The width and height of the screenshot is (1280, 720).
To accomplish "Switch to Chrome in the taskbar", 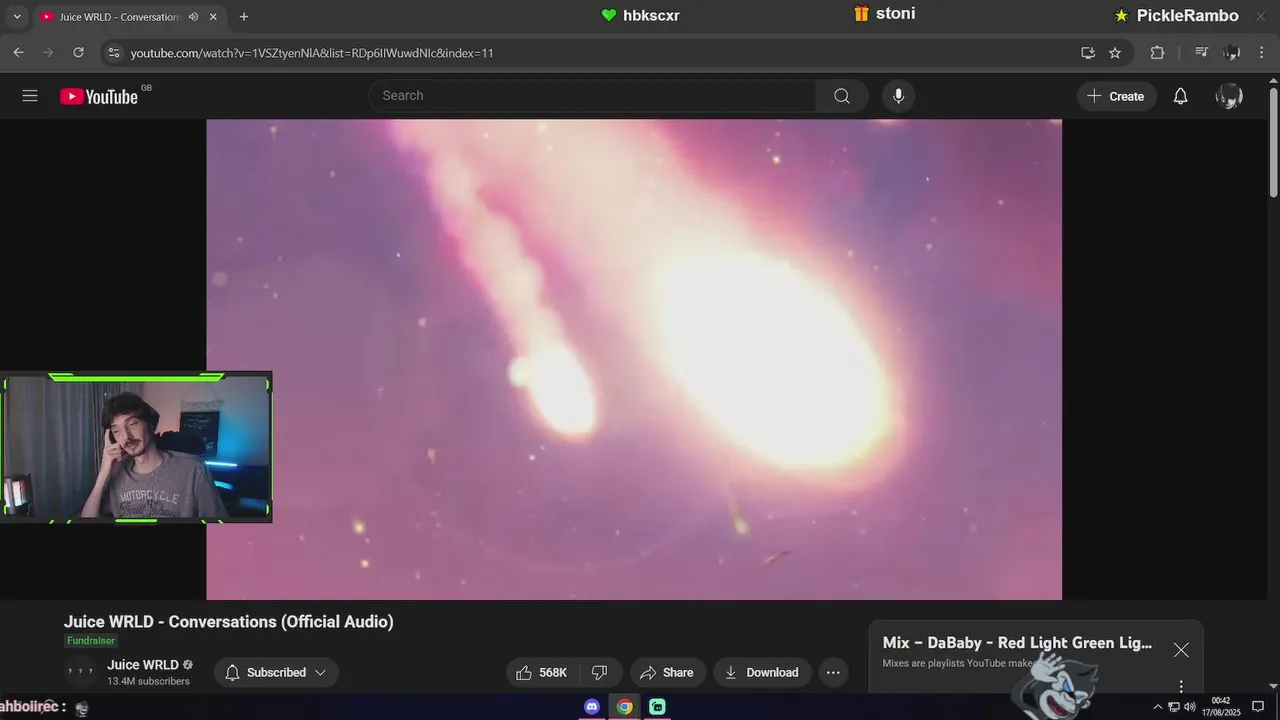I will point(624,707).
